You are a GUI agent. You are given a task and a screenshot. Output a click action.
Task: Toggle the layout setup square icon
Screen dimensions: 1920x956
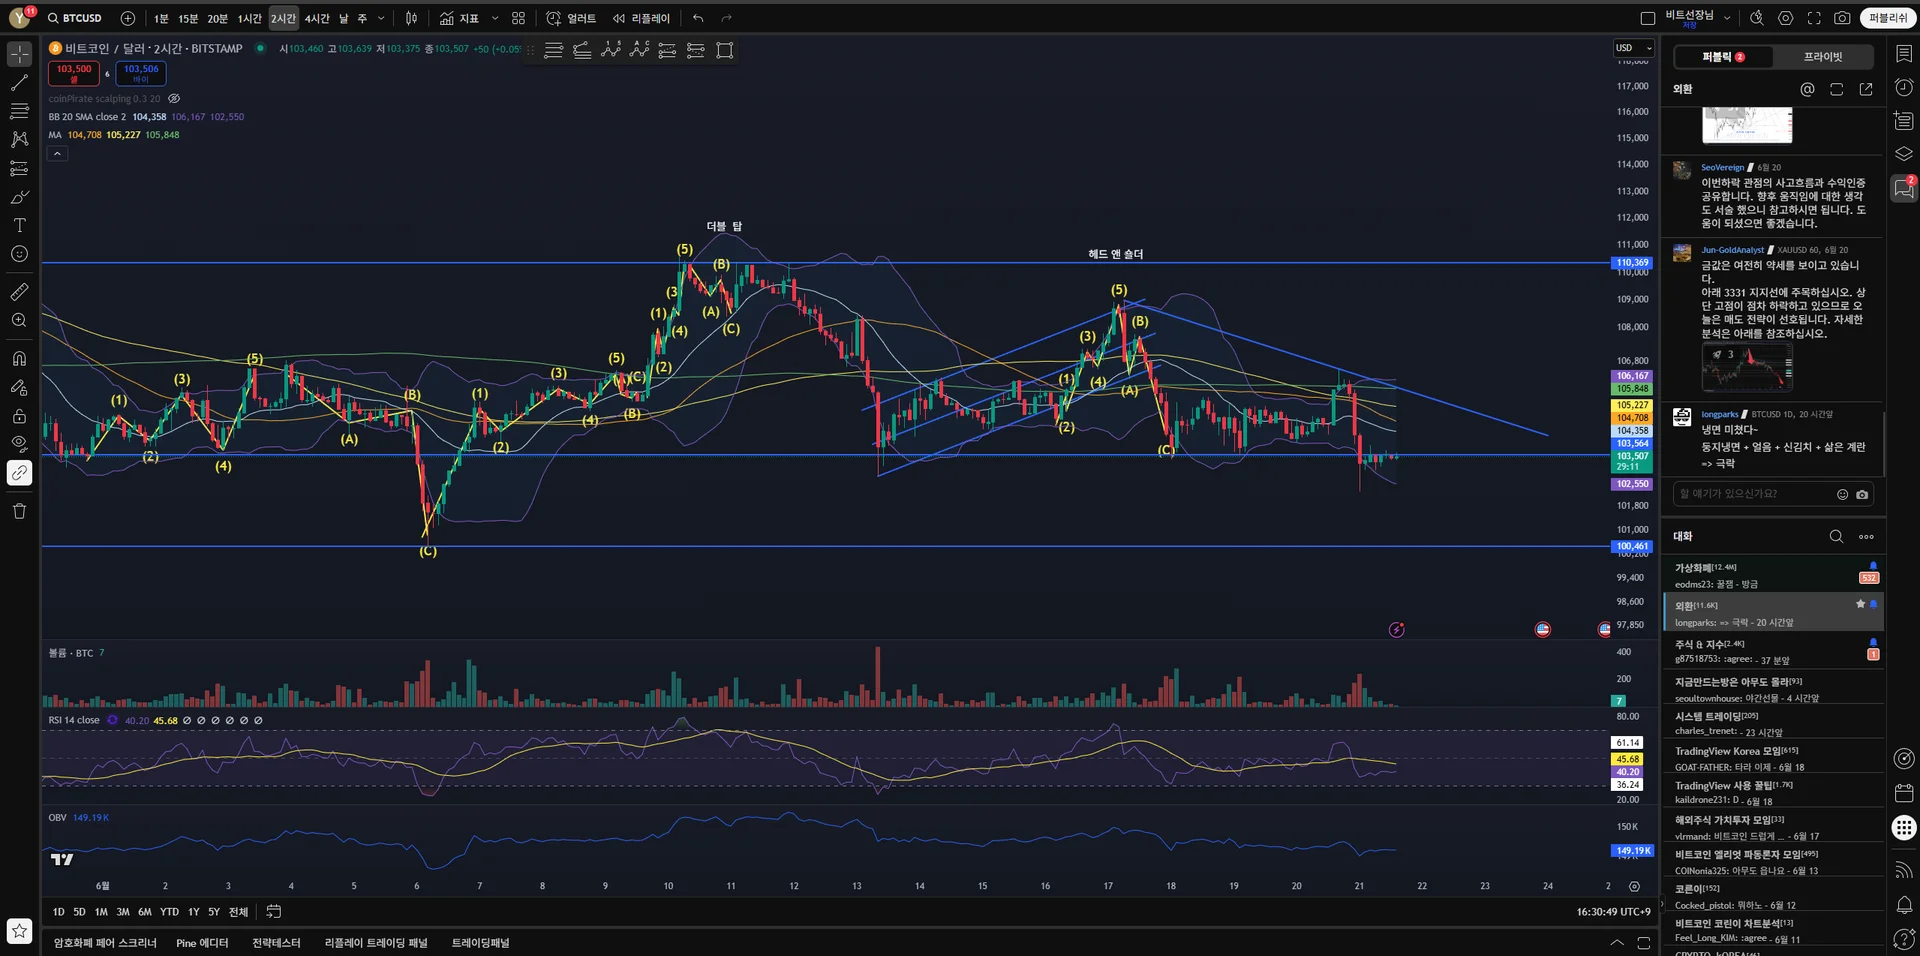[x=1648, y=18]
